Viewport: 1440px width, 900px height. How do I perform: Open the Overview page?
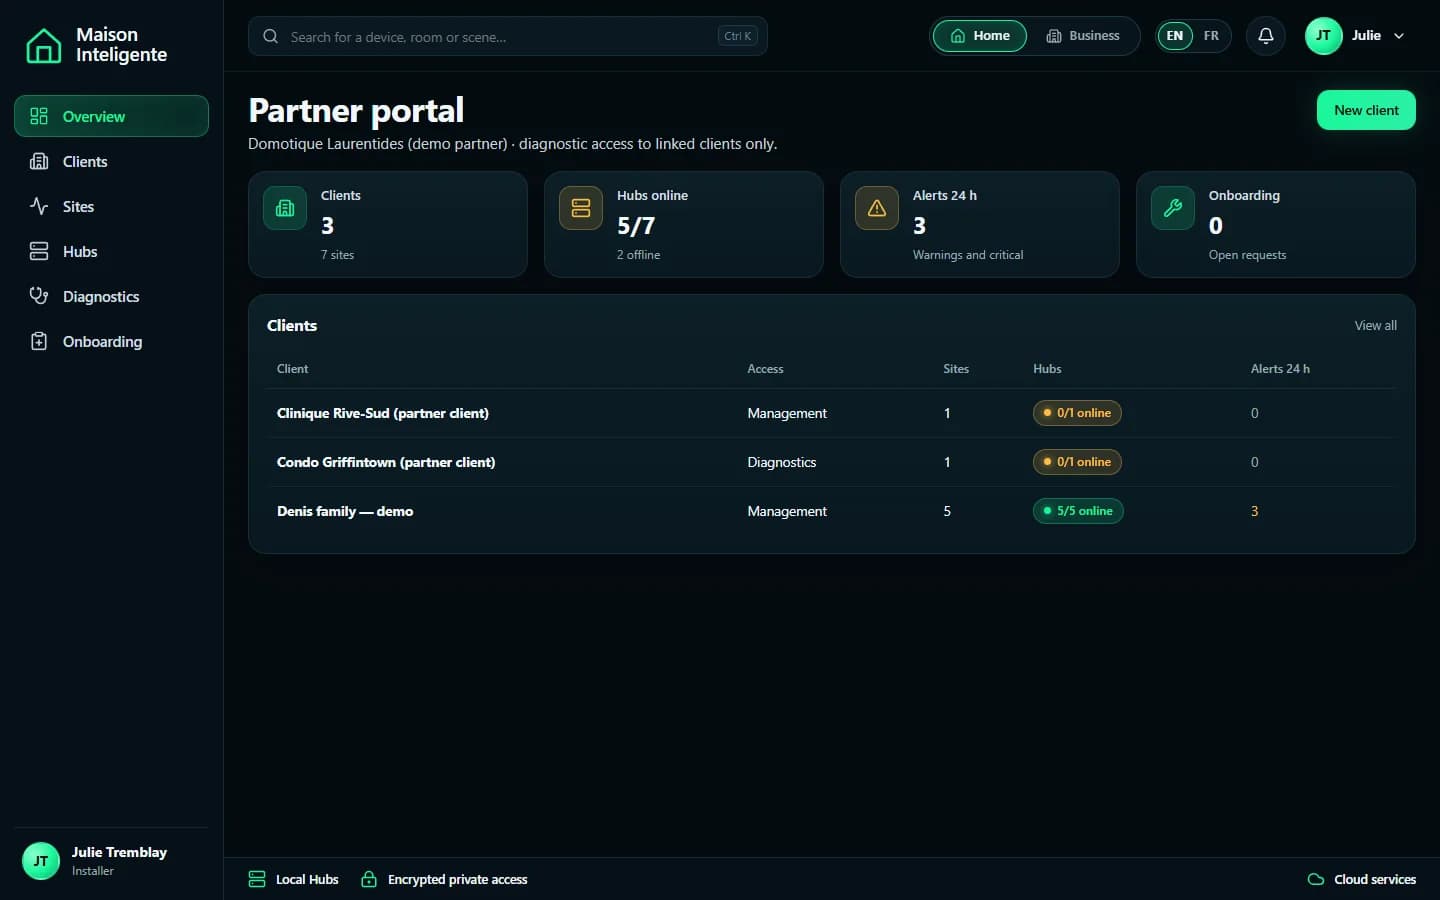[111, 116]
